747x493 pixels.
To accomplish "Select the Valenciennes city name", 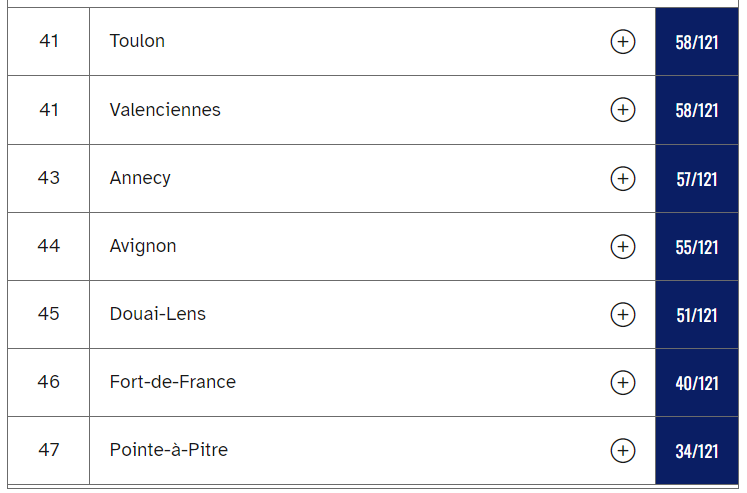I will click(165, 110).
